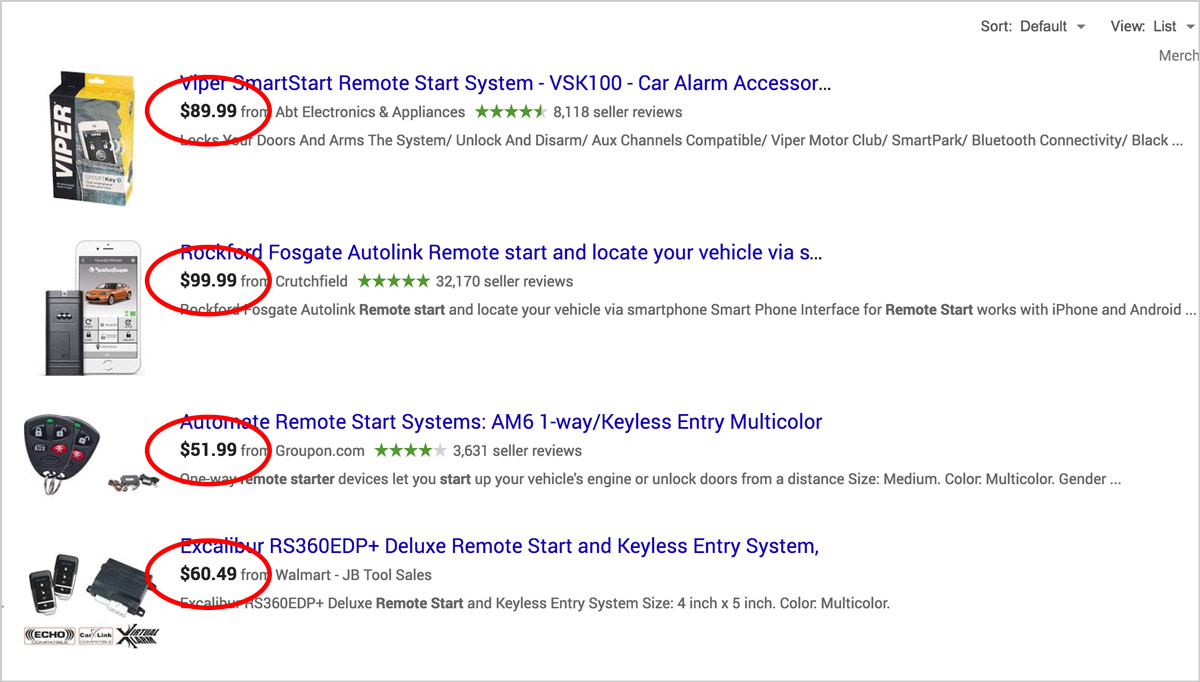
Task: Click the Viper SmartStart product thumbnail
Action: pyautogui.click(x=95, y=139)
